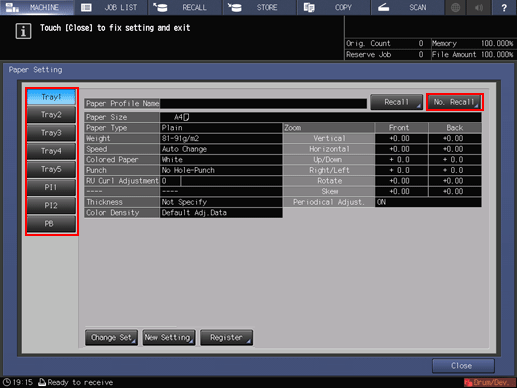The height and width of the screenshot is (388, 517).
Task: Select PI1 tray option
Action: pos(51,187)
